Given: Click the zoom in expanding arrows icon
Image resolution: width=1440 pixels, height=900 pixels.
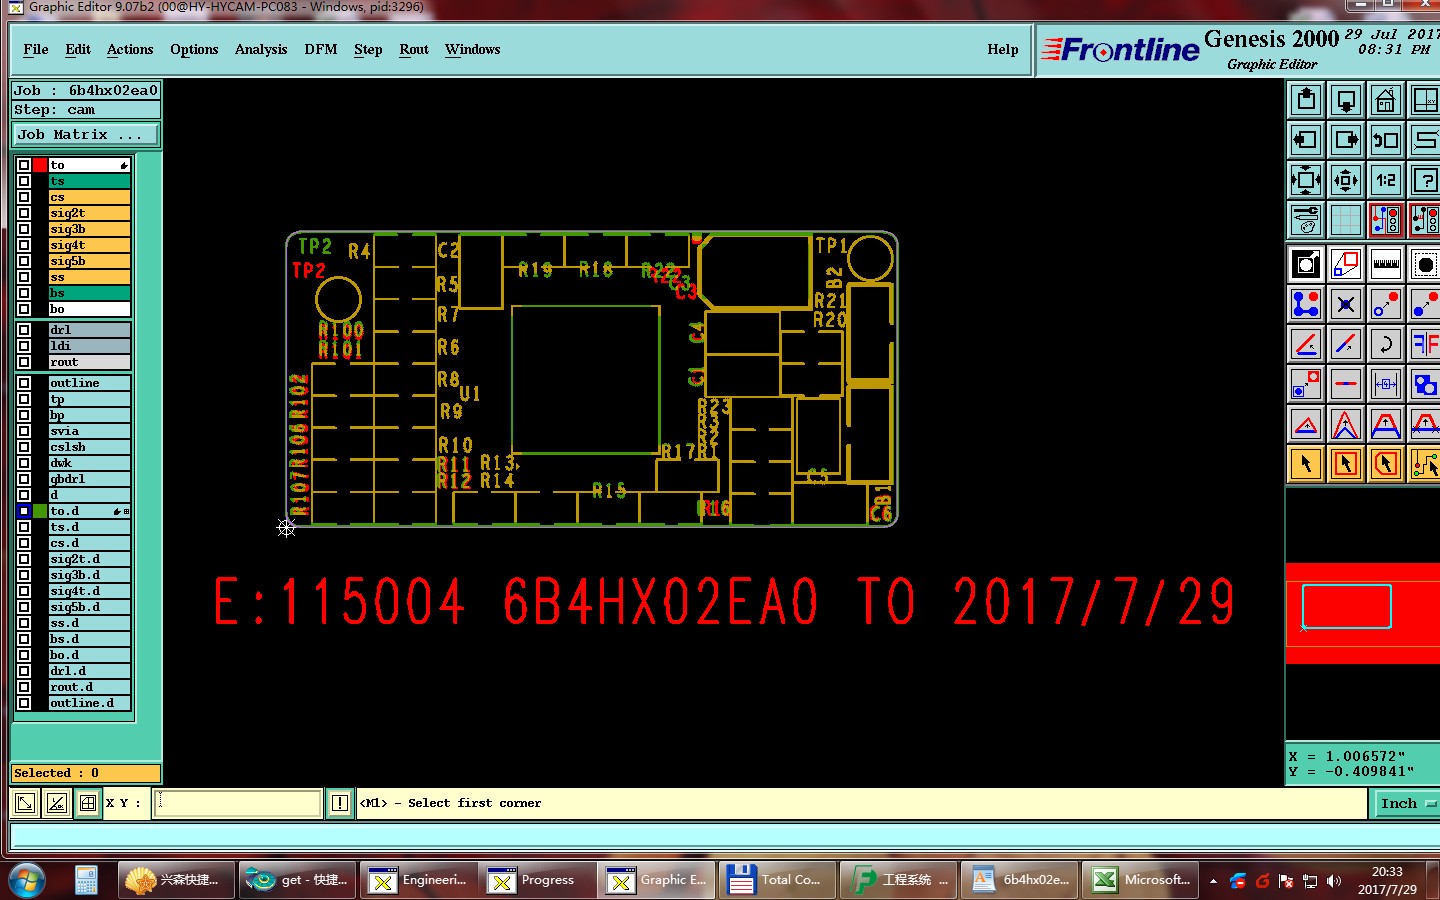Looking at the screenshot, I should coord(1306,180).
